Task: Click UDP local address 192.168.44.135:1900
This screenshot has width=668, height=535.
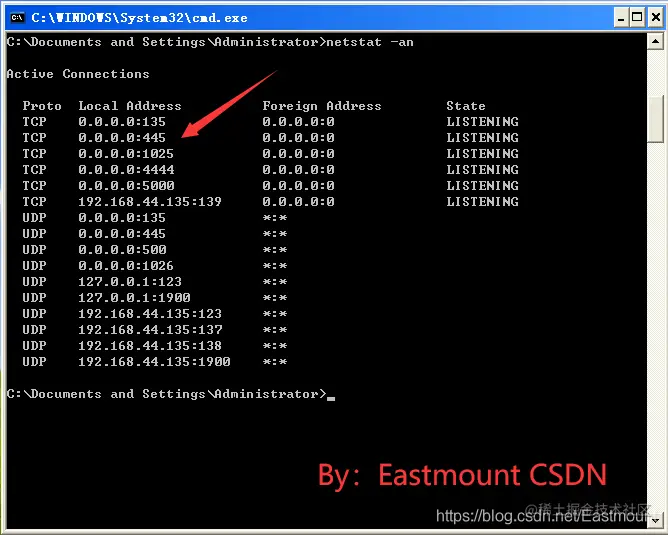Action: [x=154, y=362]
